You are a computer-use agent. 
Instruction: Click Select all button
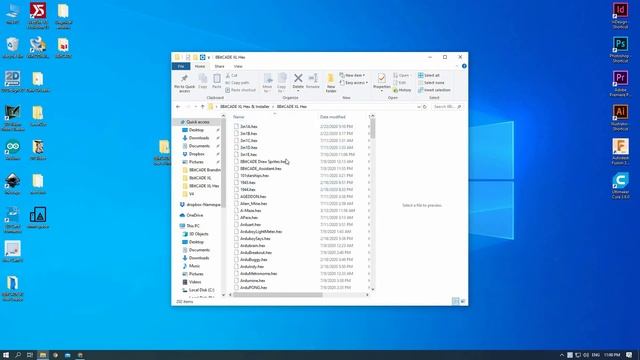click(429, 76)
